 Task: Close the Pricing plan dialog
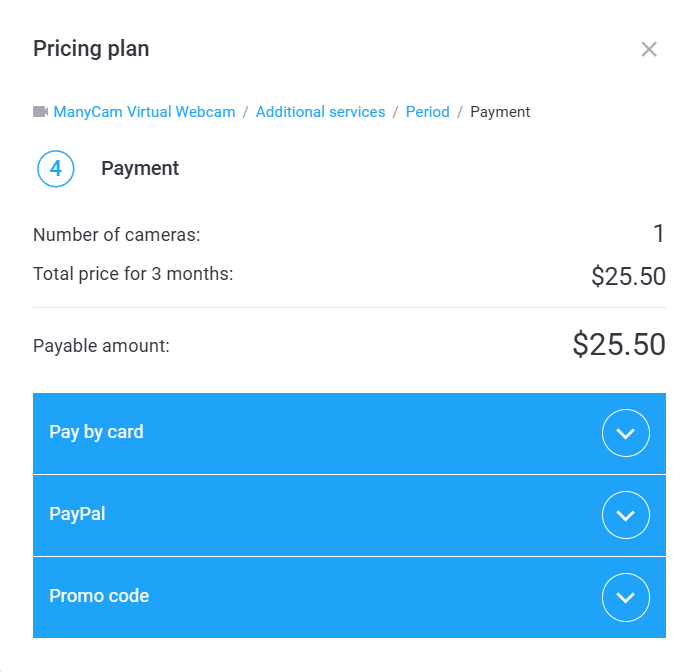tap(649, 49)
